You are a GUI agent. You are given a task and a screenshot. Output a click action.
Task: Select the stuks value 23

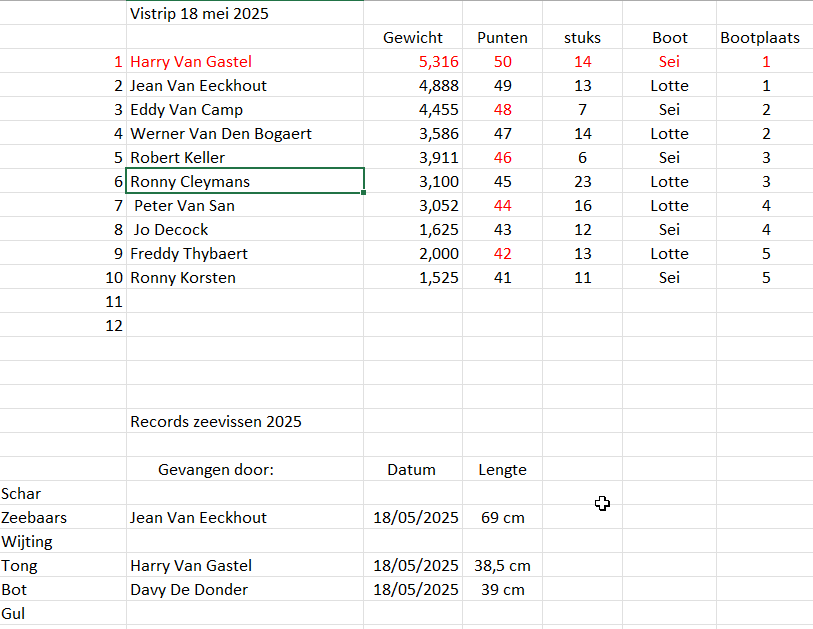coord(582,181)
